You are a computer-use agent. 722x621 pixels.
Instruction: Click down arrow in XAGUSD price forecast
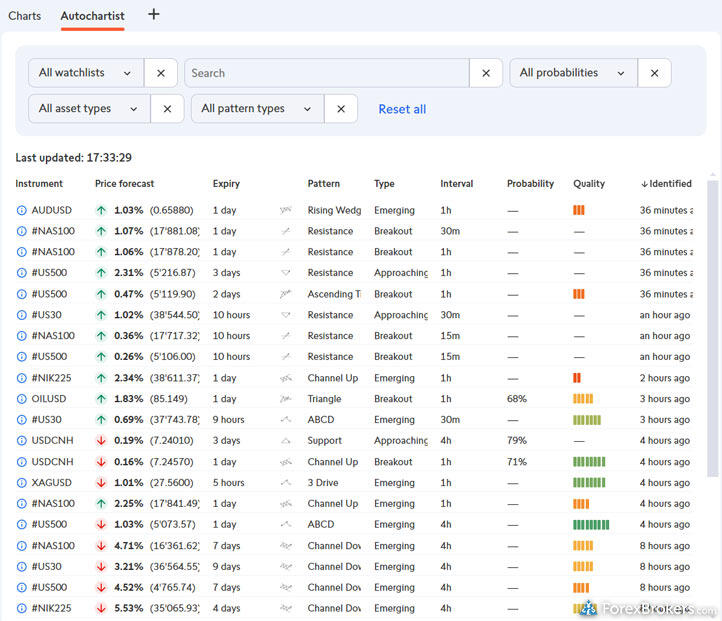point(101,483)
